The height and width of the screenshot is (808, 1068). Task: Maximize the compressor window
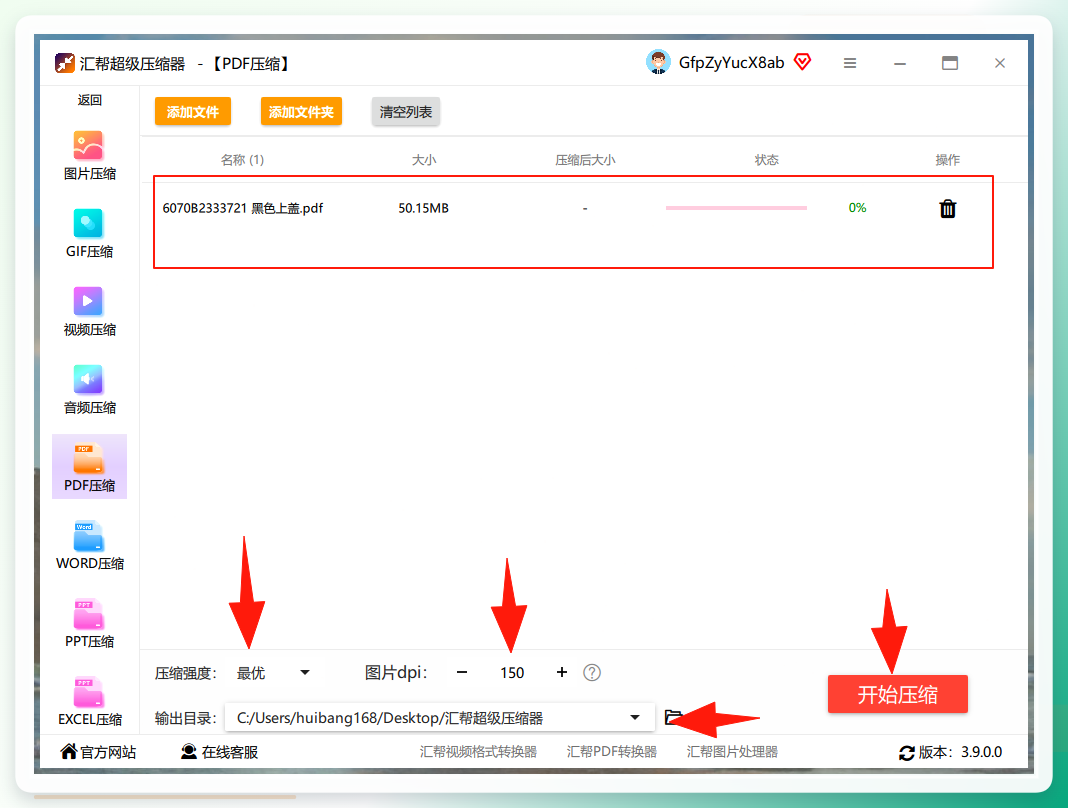[949, 63]
